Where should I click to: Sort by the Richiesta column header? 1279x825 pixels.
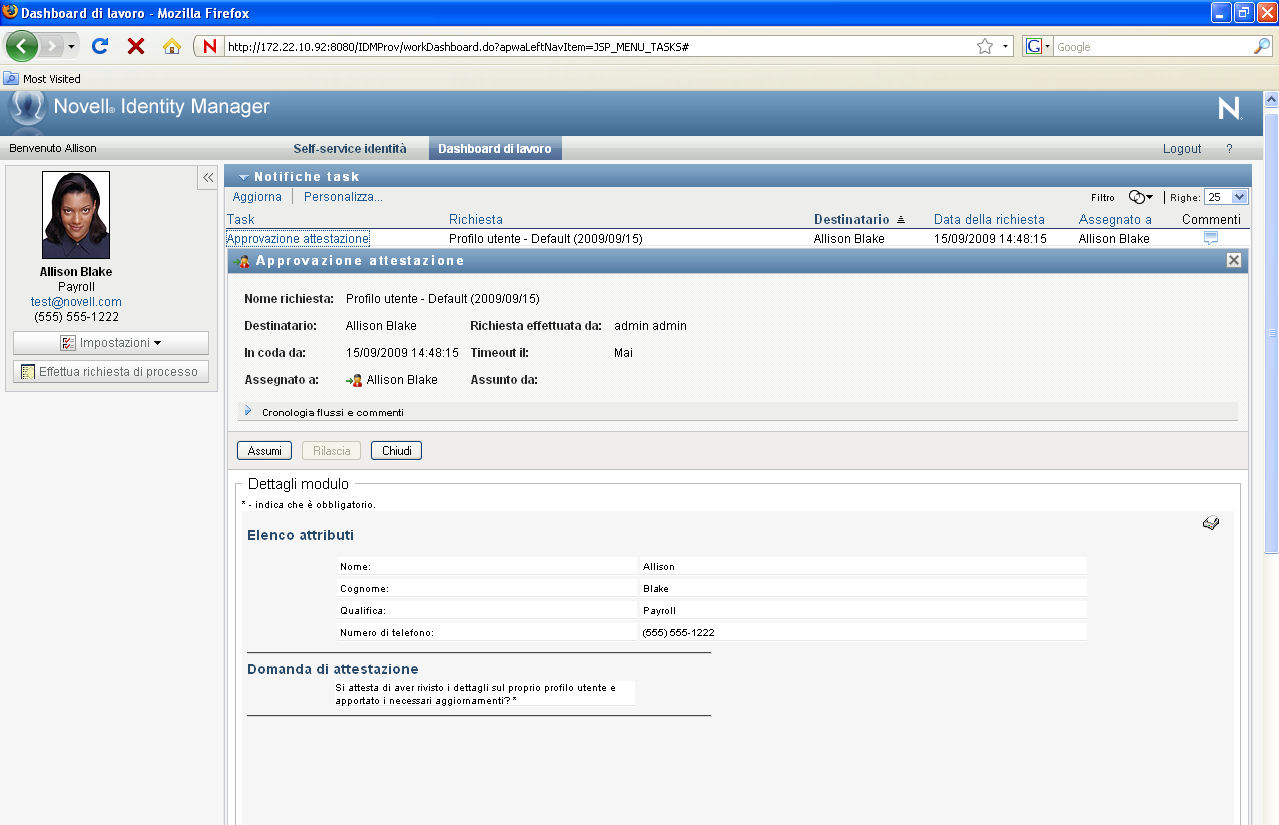point(476,219)
